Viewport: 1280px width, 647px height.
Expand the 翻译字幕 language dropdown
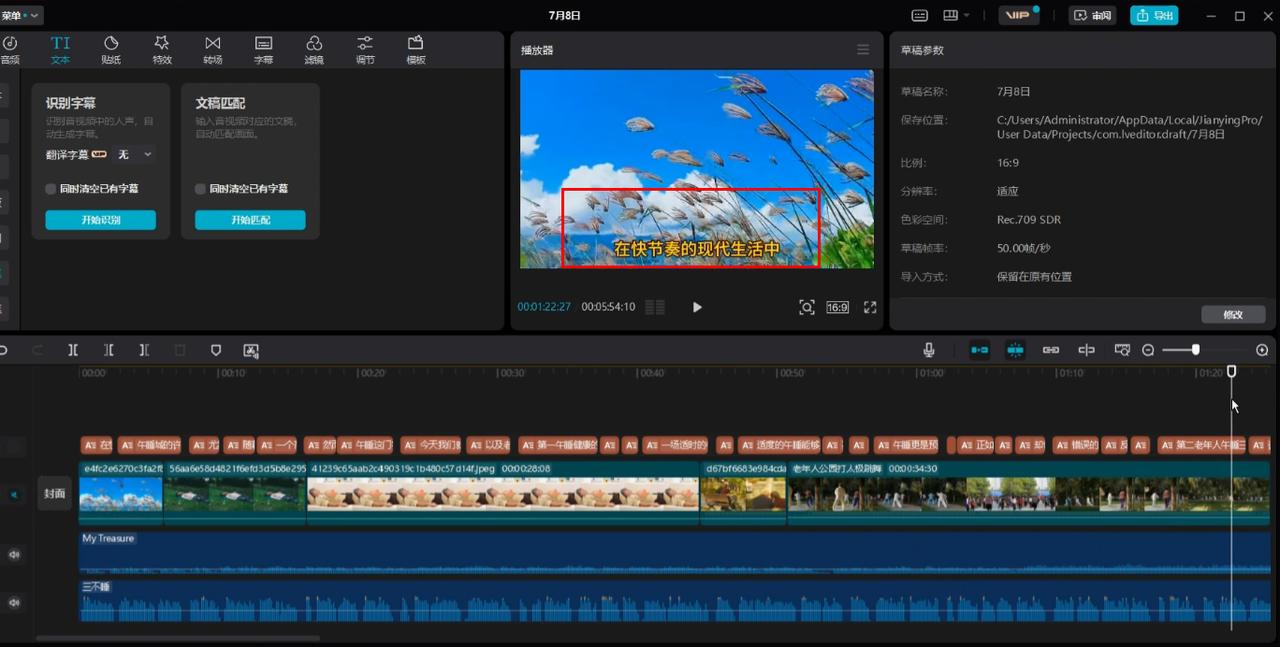(135, 155)
